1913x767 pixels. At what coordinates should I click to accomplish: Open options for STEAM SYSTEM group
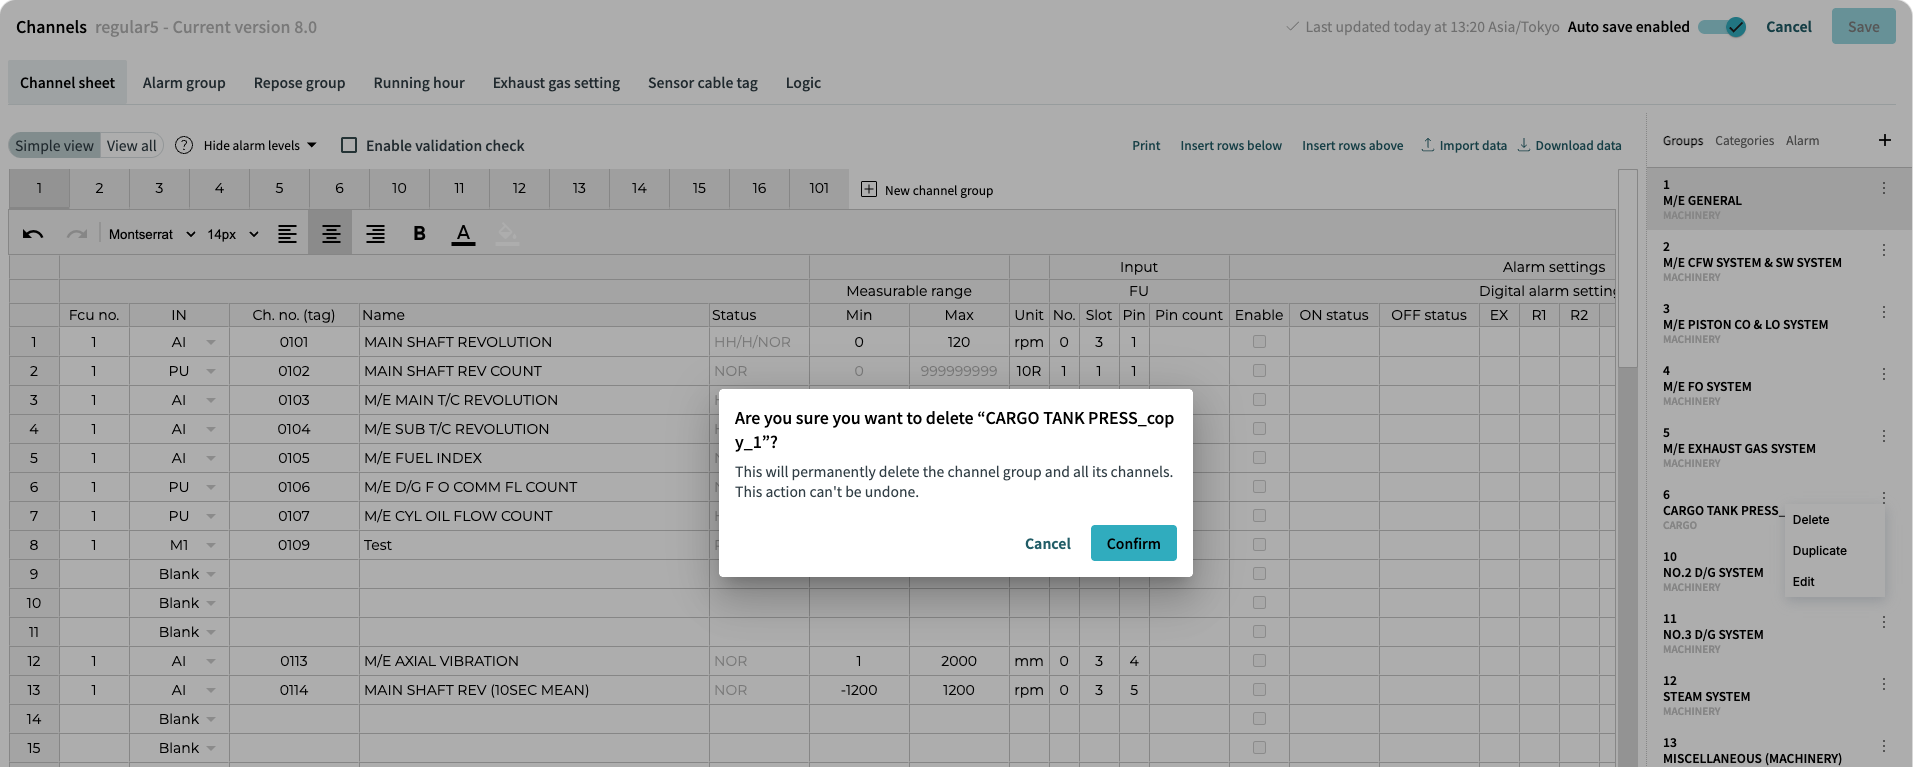(1884, 684)
